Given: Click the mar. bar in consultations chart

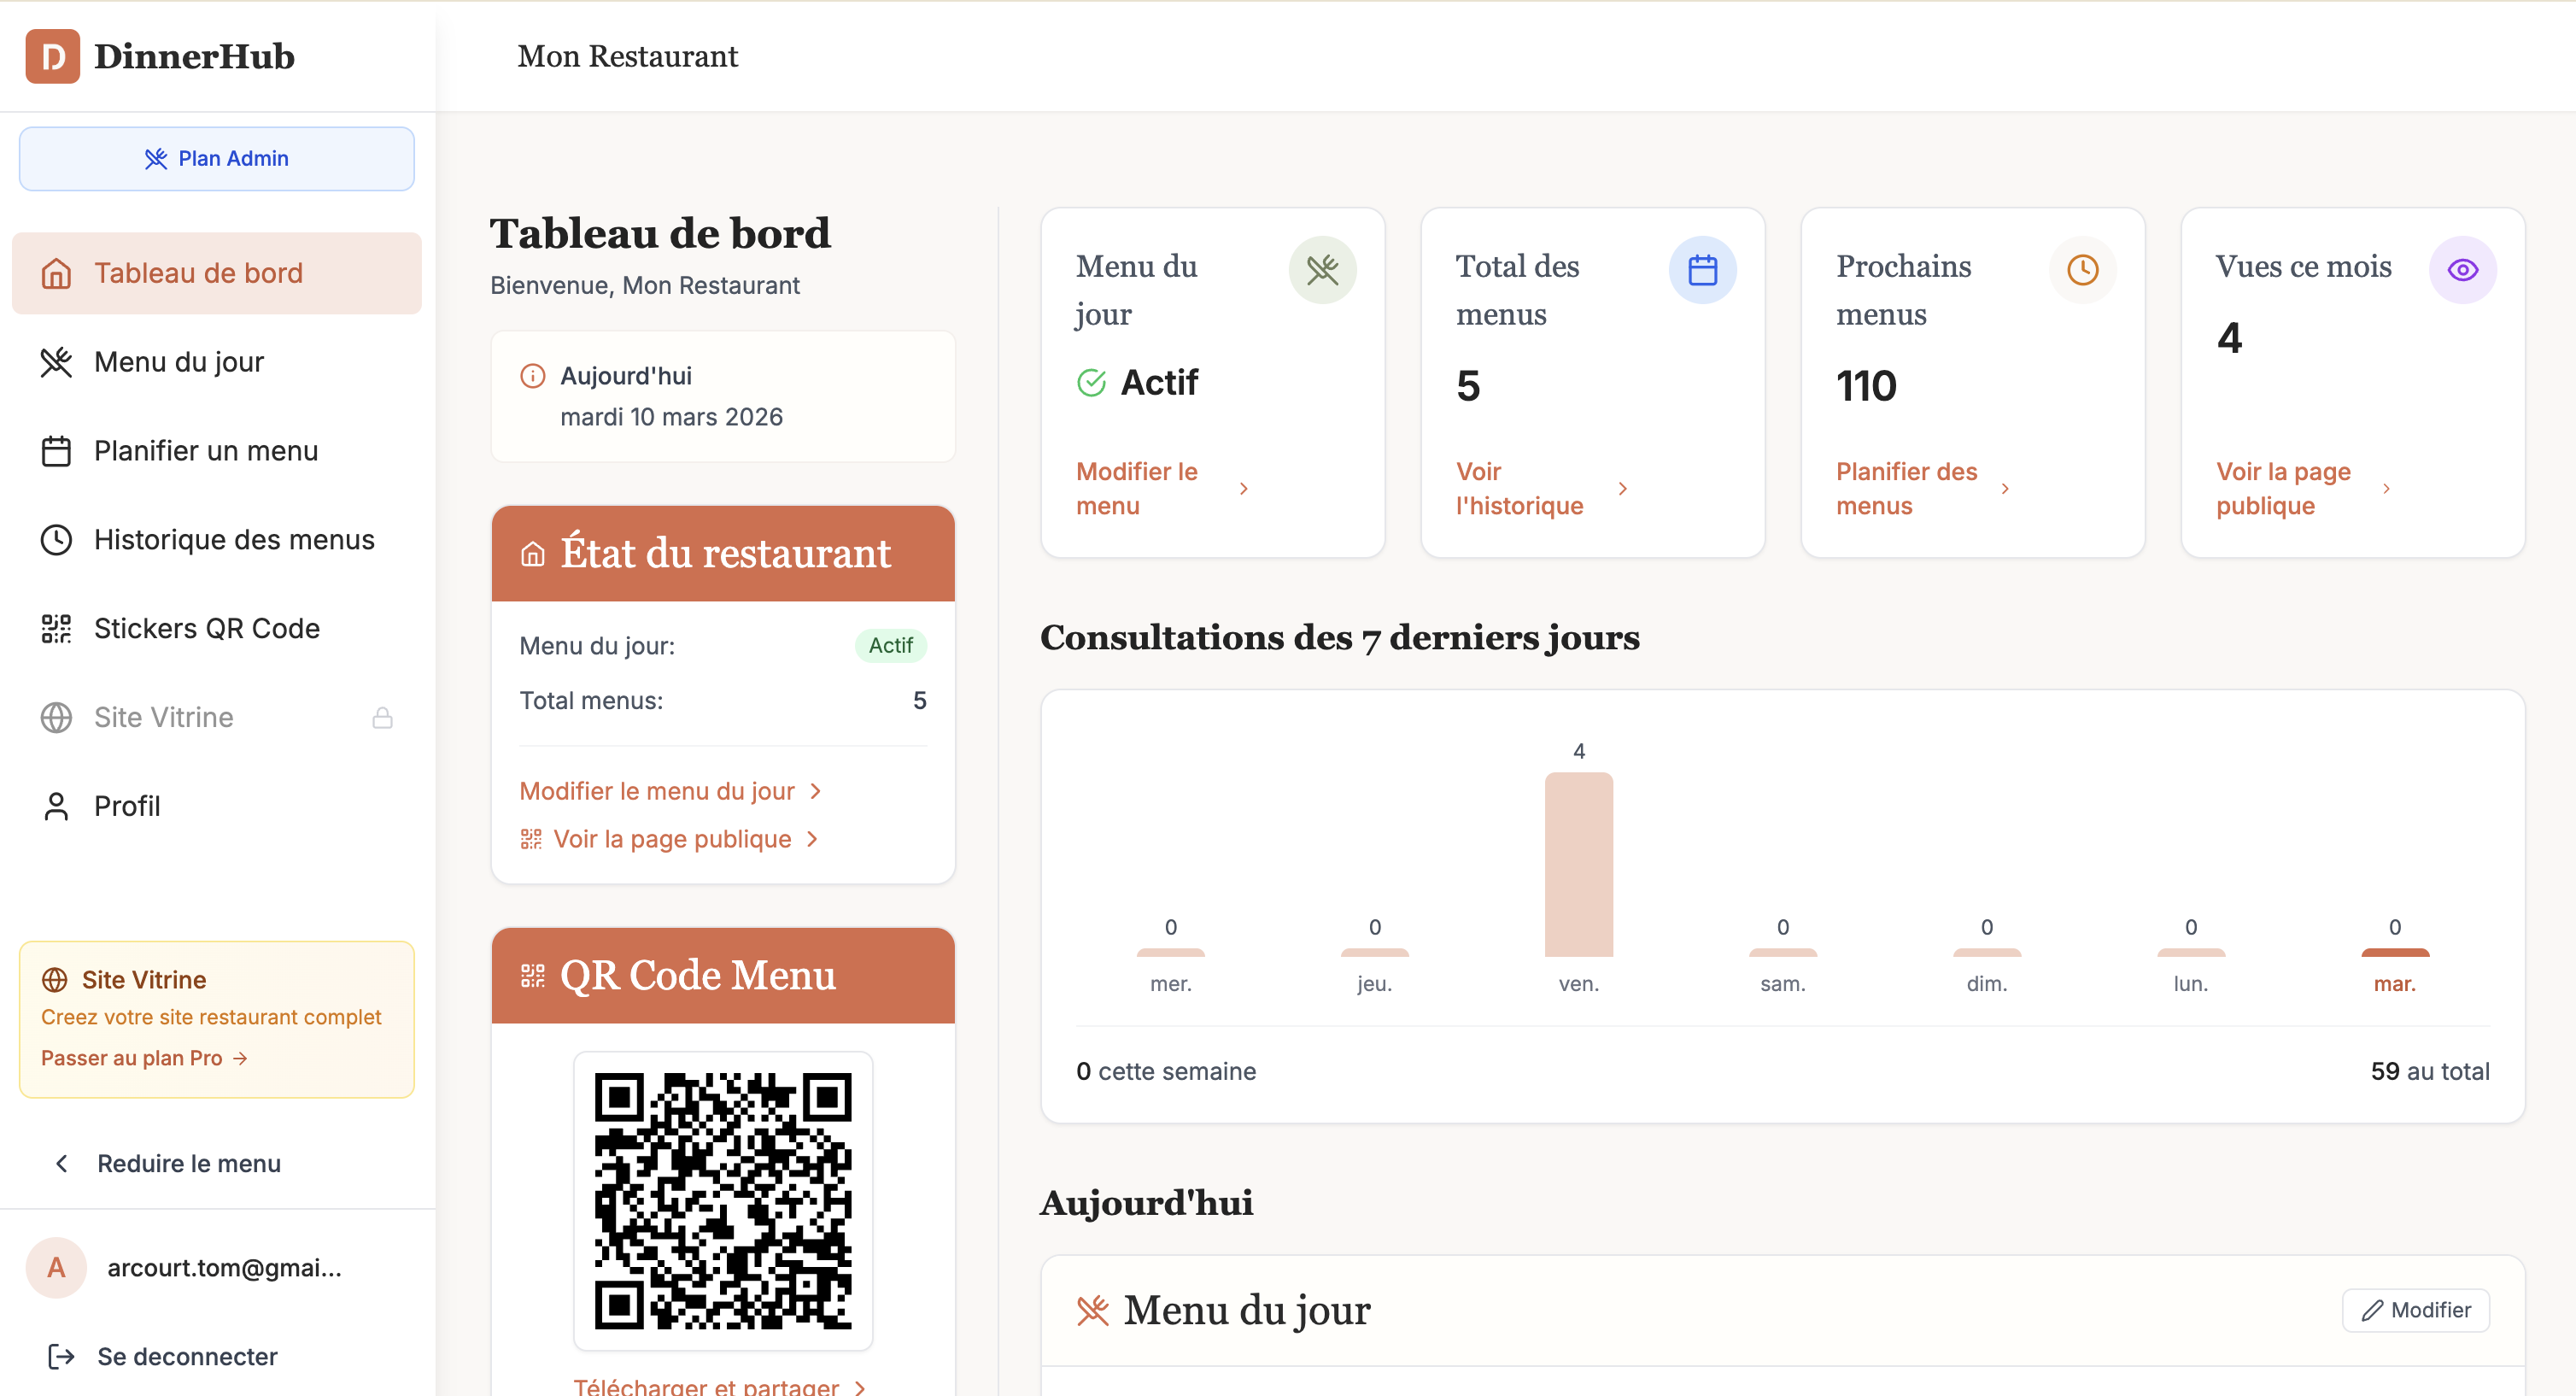Looking at the screenshot, I should point(2394,952).
